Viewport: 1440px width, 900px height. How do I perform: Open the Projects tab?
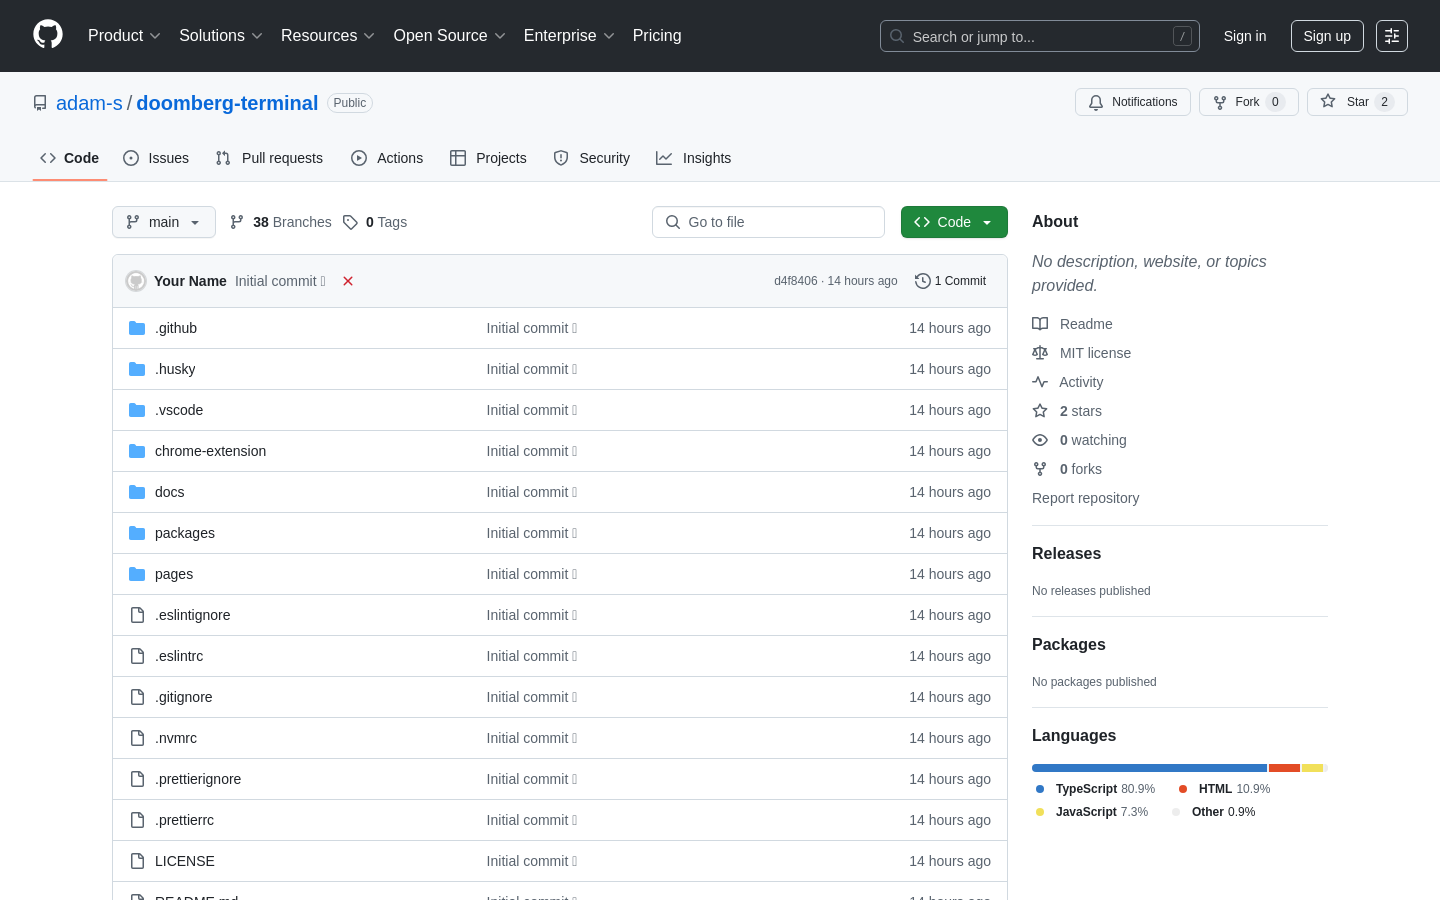(488, 158)
